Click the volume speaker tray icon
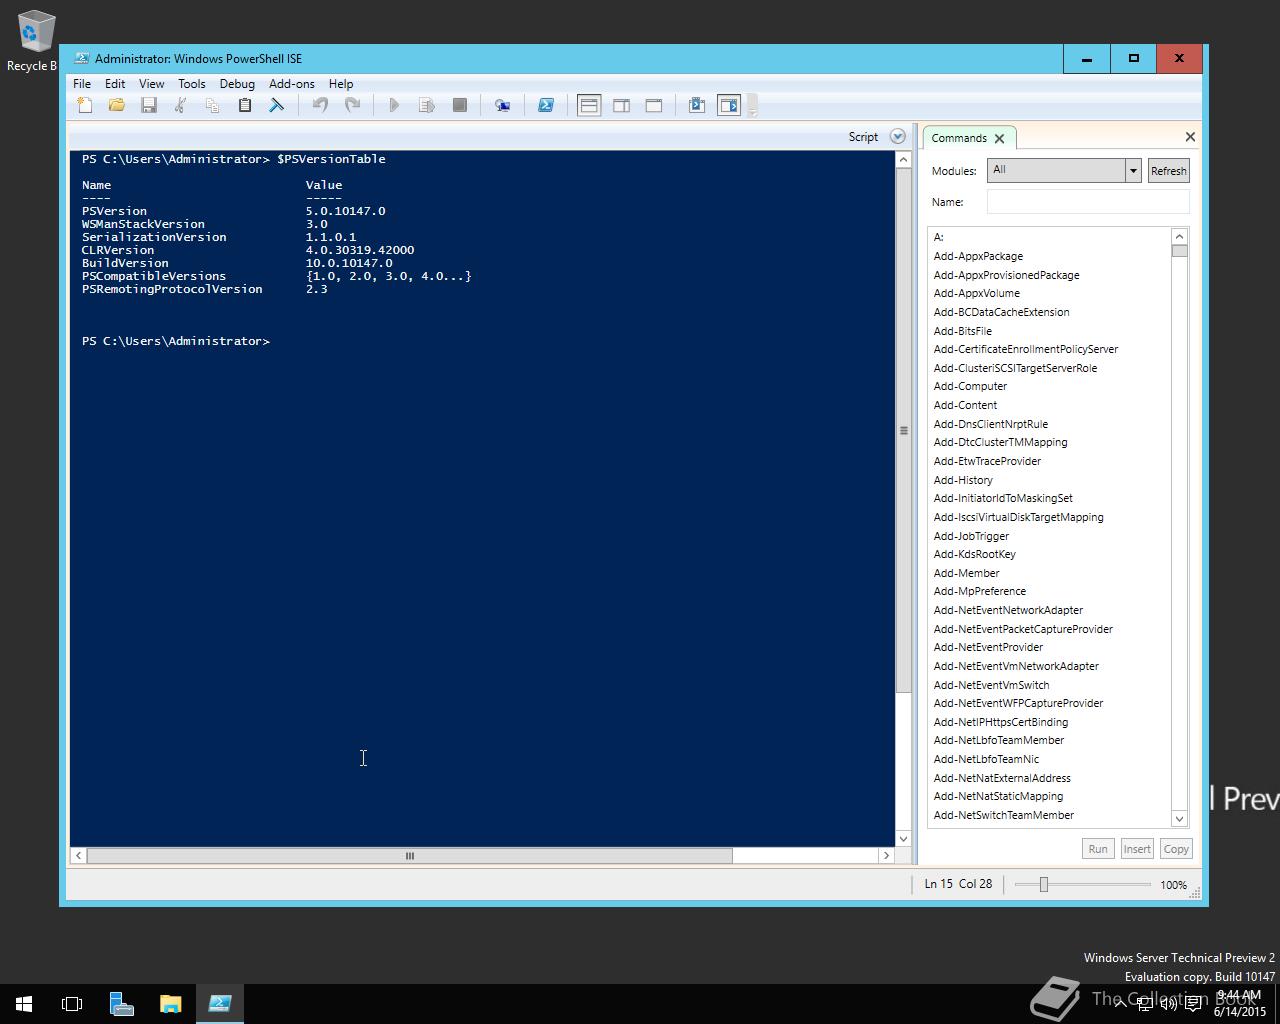This screenshot has width=1280, height=1024. pos(1168,1004)
